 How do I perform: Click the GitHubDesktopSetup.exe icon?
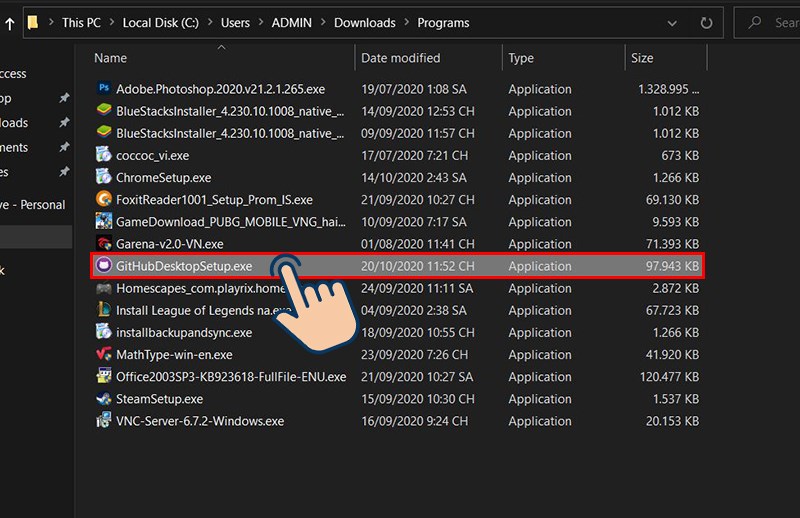point(104,265)
